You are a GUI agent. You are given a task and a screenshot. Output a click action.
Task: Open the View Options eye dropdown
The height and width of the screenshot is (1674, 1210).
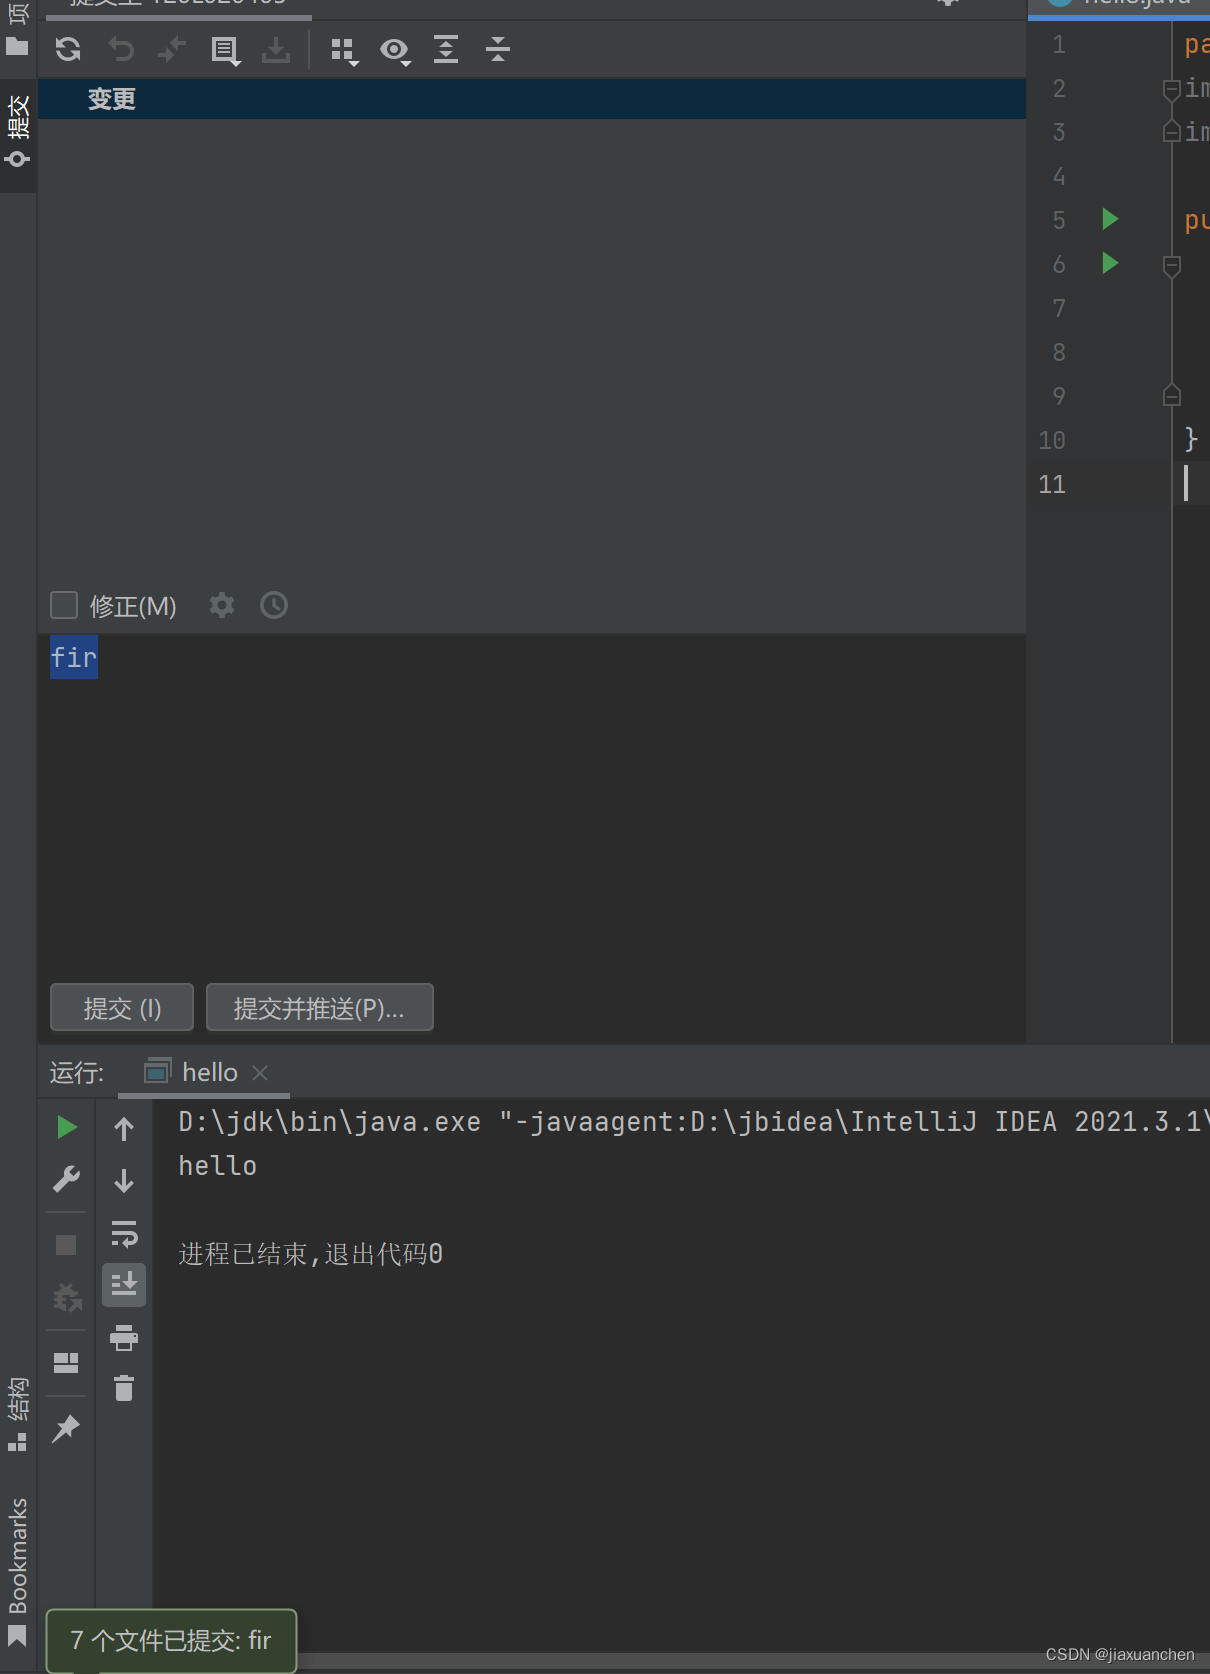coord(395,51)
